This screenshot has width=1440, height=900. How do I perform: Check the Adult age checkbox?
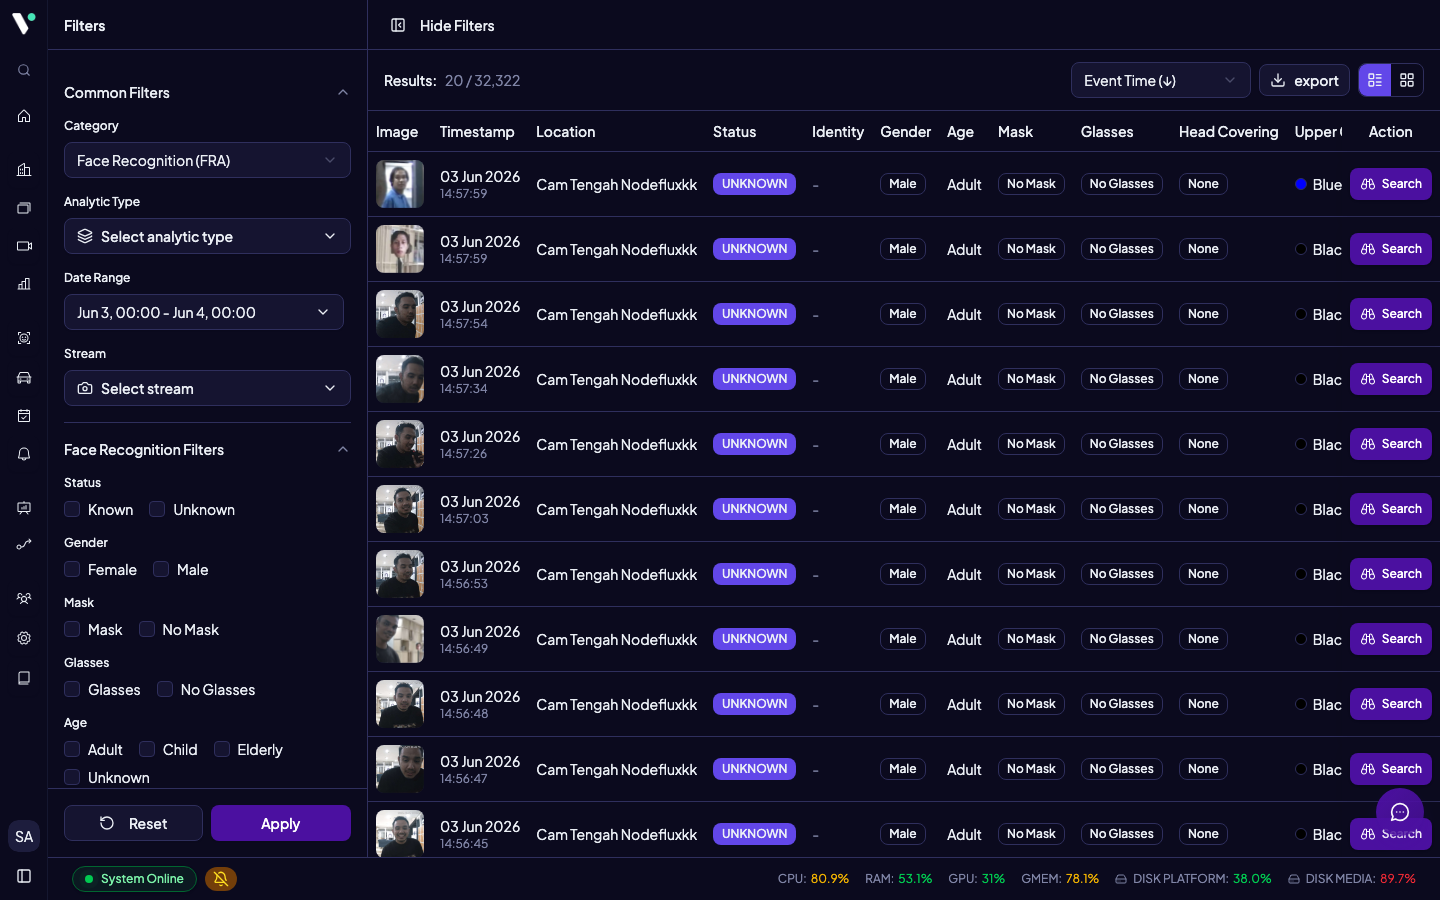72,749
